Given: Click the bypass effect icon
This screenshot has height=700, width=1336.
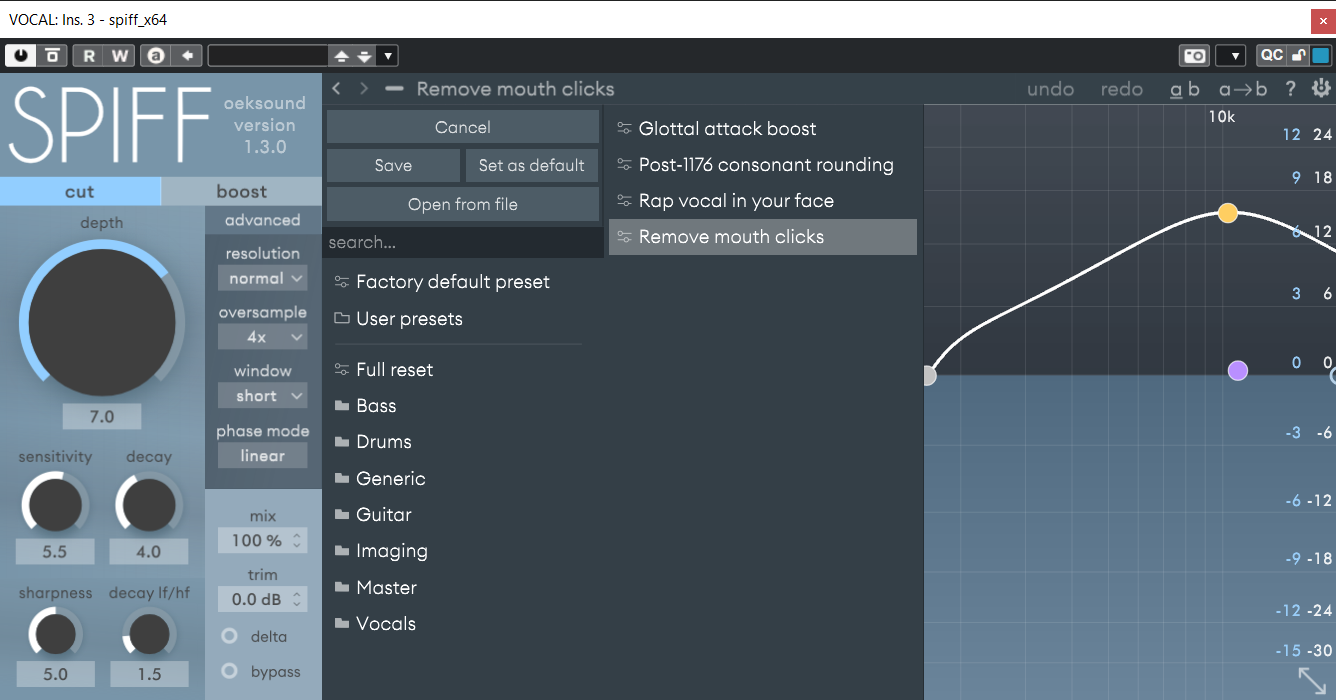Looking at the screenshot, I should tap(52, 56).
